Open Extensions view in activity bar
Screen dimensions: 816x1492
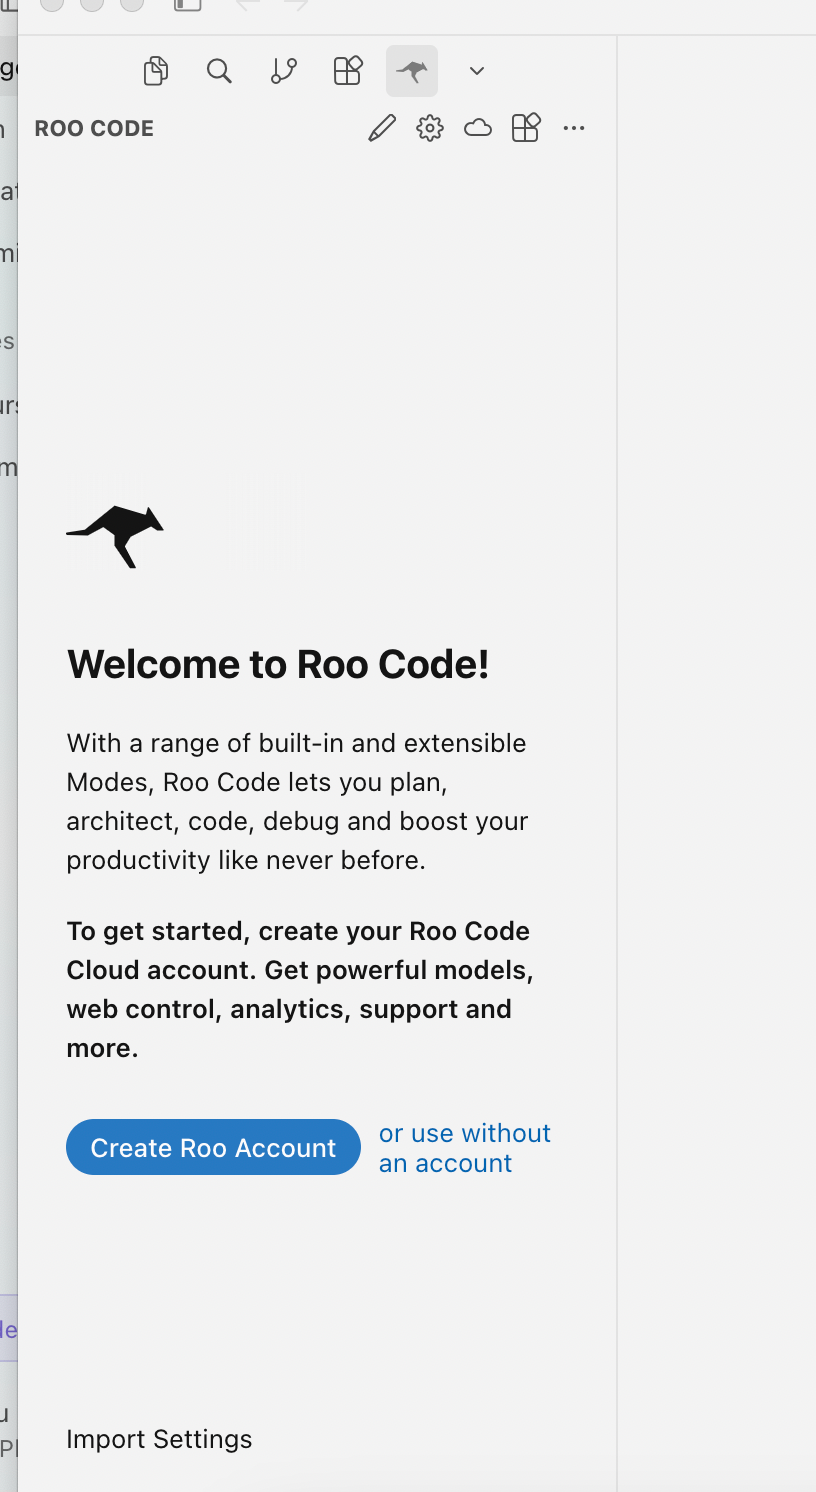tap(347, 71)
